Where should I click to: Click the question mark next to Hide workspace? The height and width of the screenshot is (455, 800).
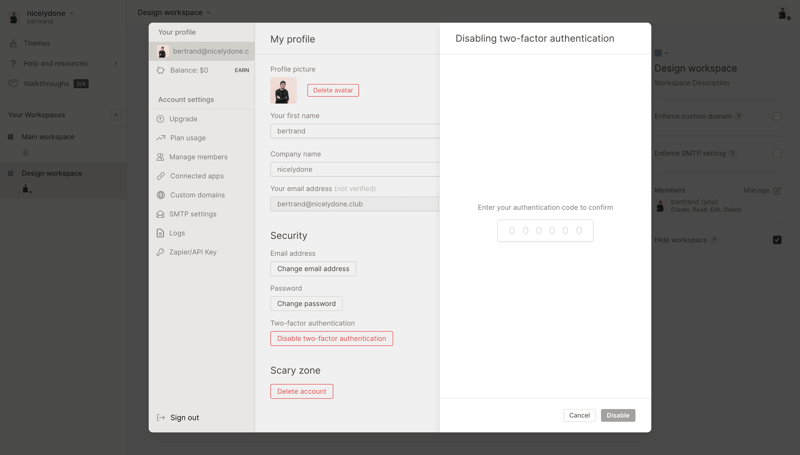[x=714, y=240]
